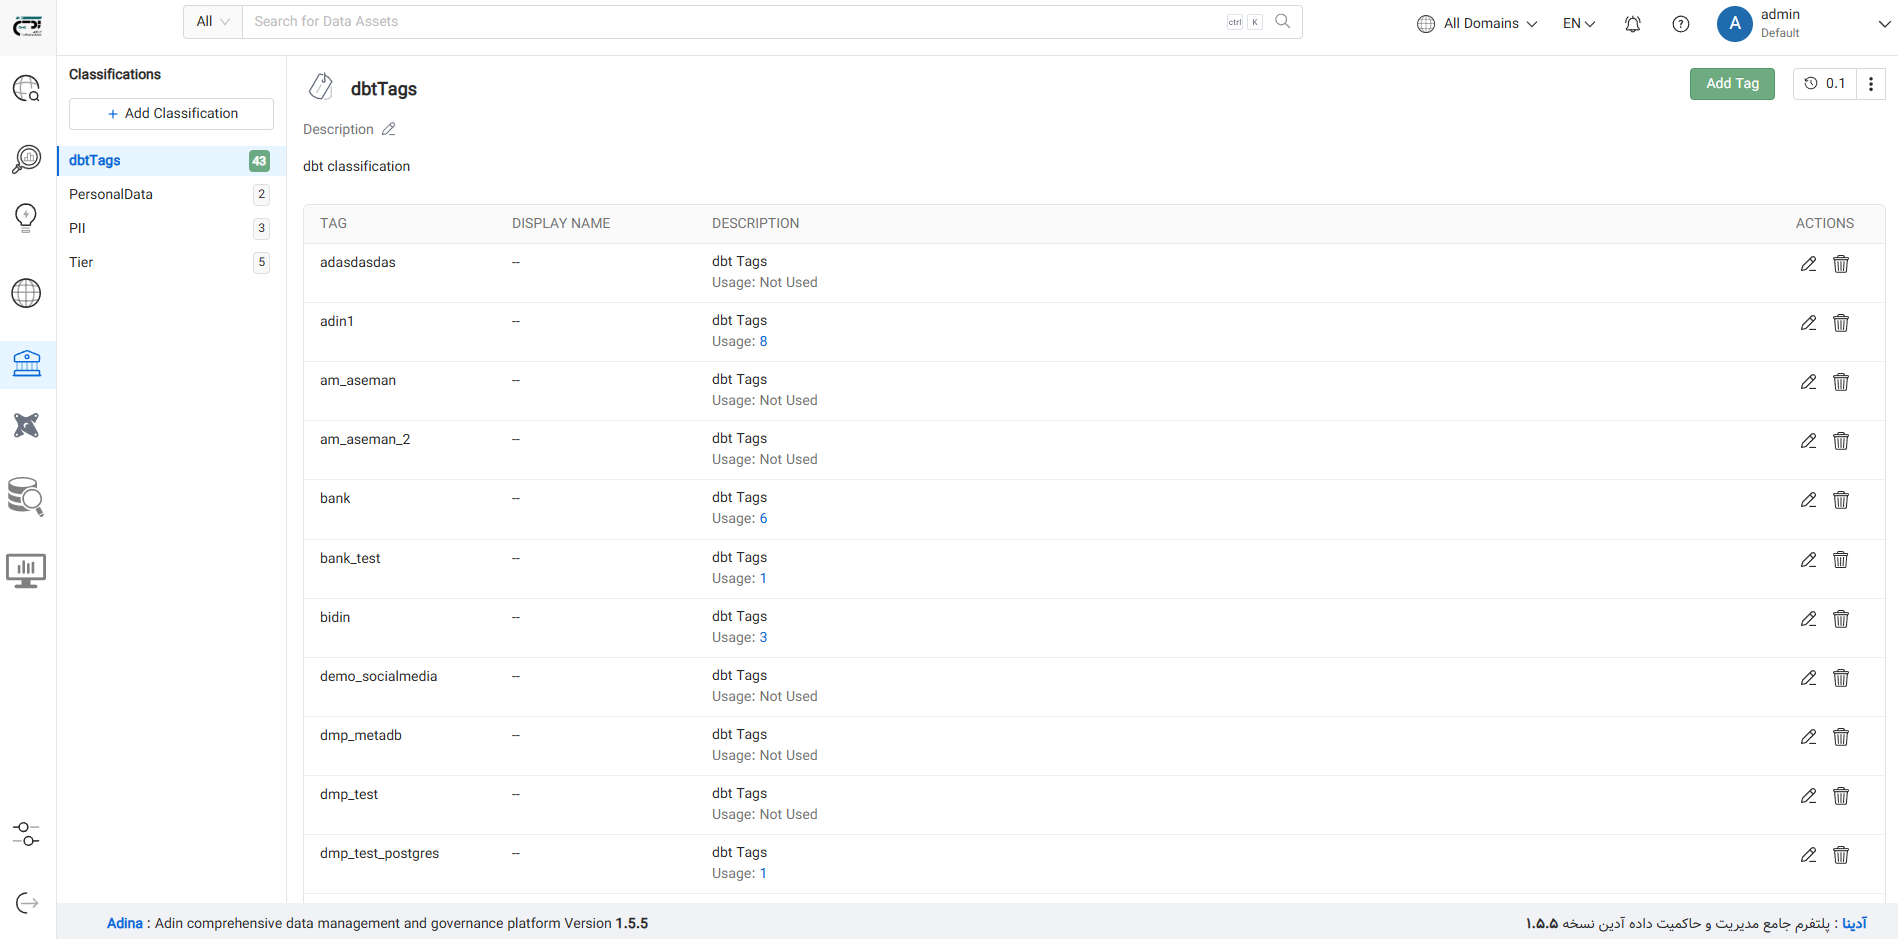This screenshot has width=1898, height=939.
Task: Edit the adin1 tag with pencil icon
Action: (x=1808, y=323)
